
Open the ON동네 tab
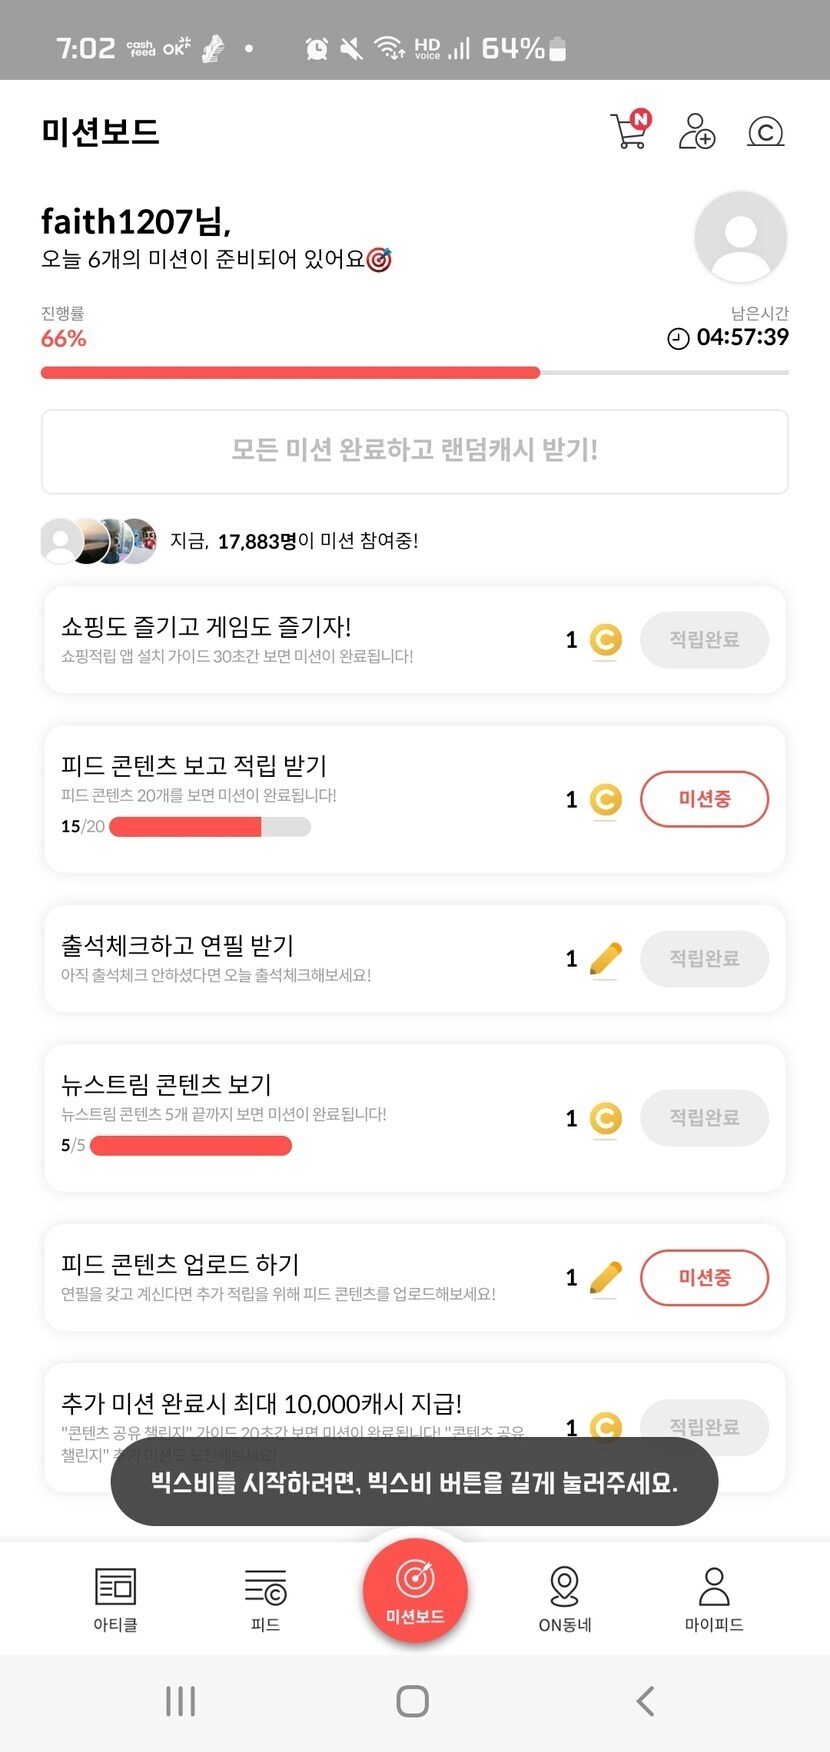pos(565,1598)
